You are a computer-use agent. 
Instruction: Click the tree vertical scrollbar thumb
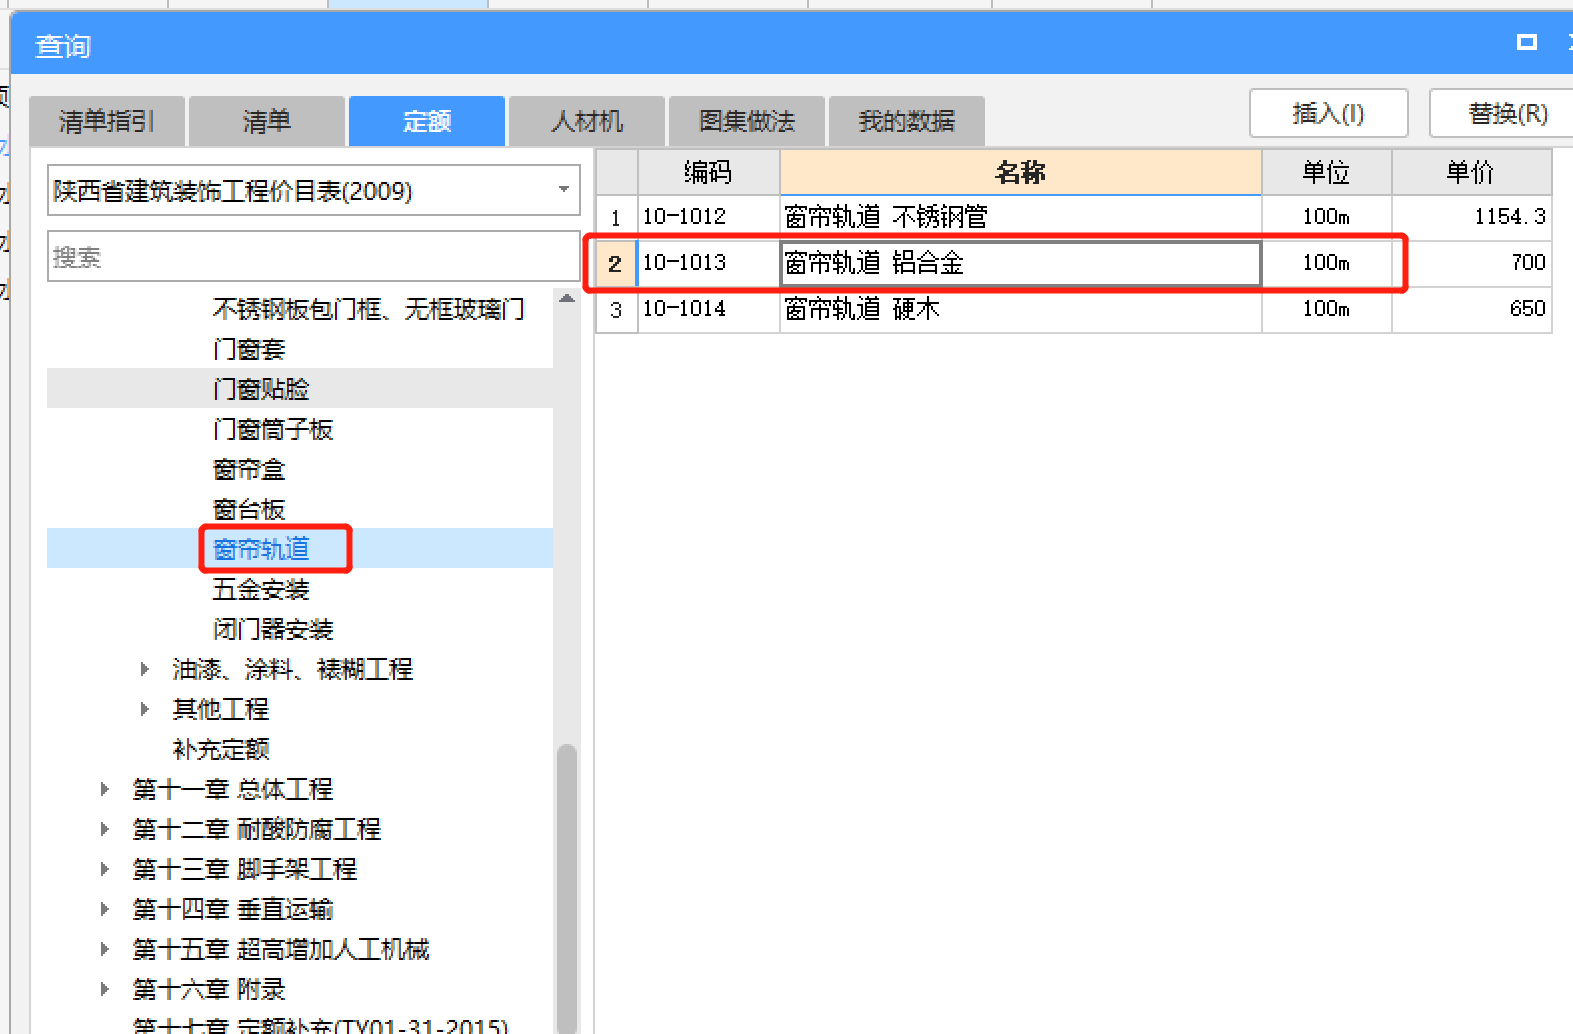click(567, 888)
